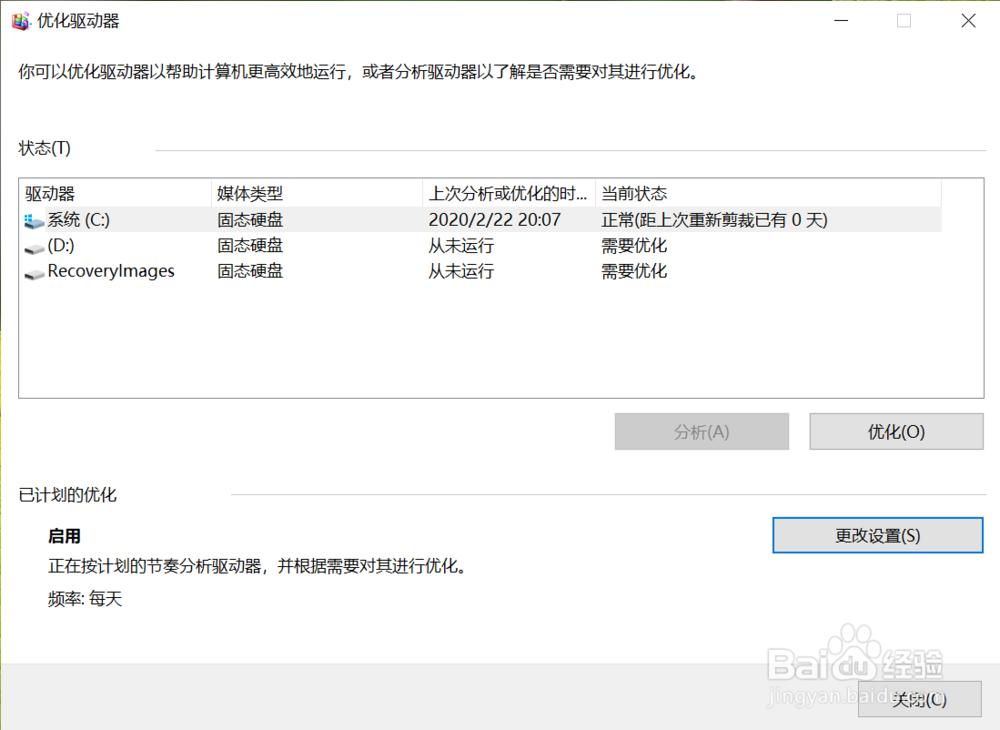Click the 关闭(C) button
Image resolution: width=1000 pixels, height=730 pixels.
click(918, 699)
